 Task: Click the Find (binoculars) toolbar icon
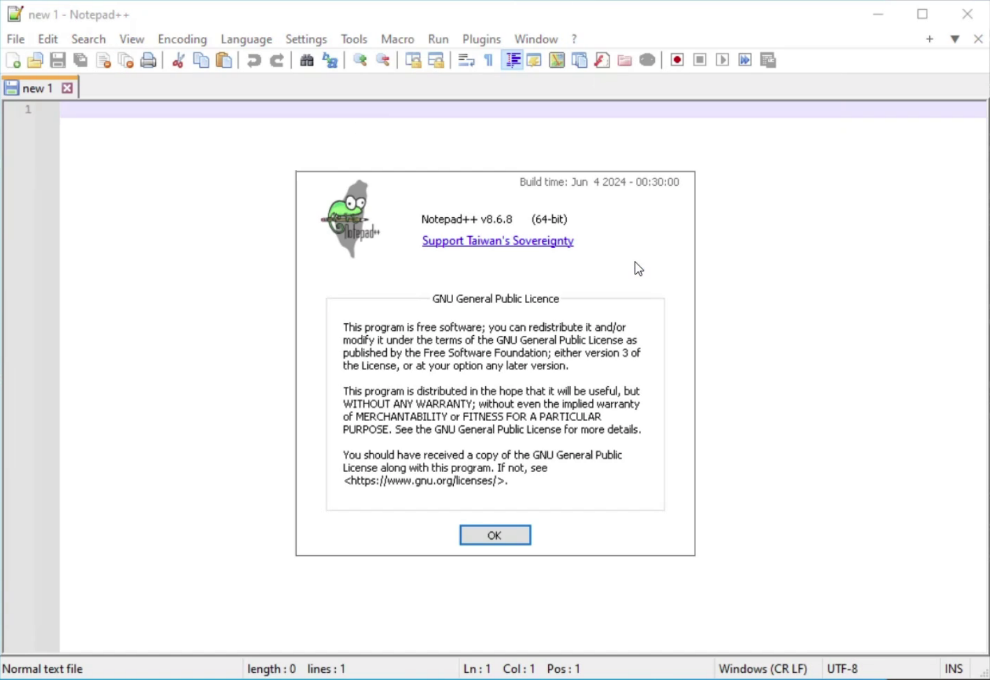point(306,60)
